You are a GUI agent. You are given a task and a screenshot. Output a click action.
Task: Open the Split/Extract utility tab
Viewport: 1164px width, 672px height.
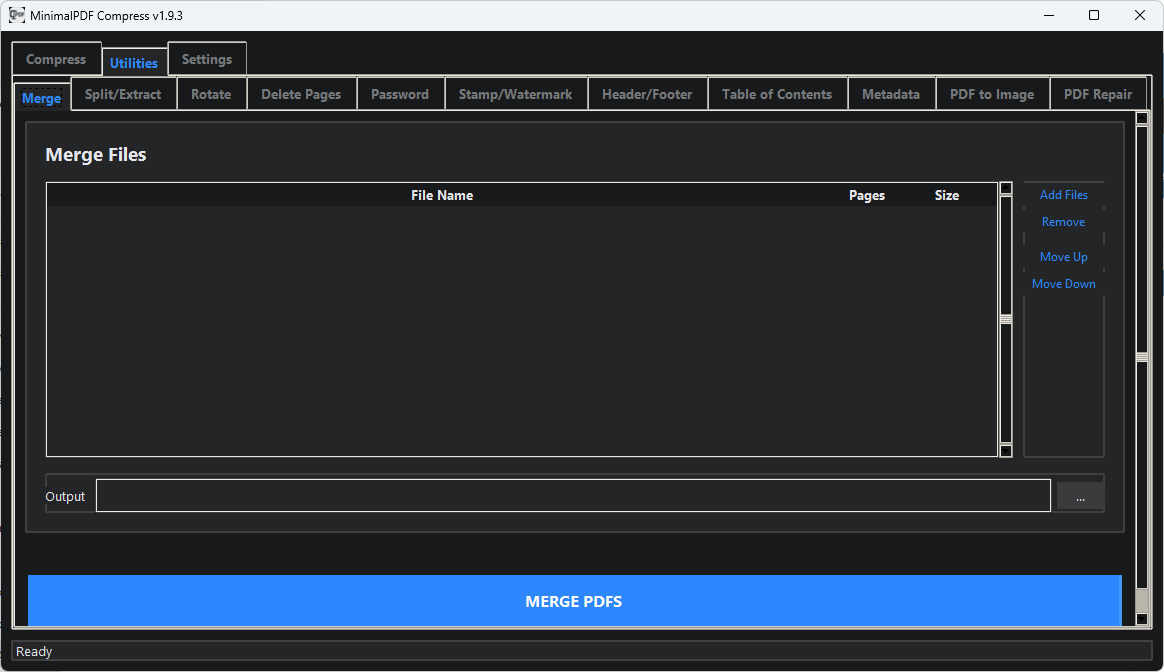tap(123, 94)
